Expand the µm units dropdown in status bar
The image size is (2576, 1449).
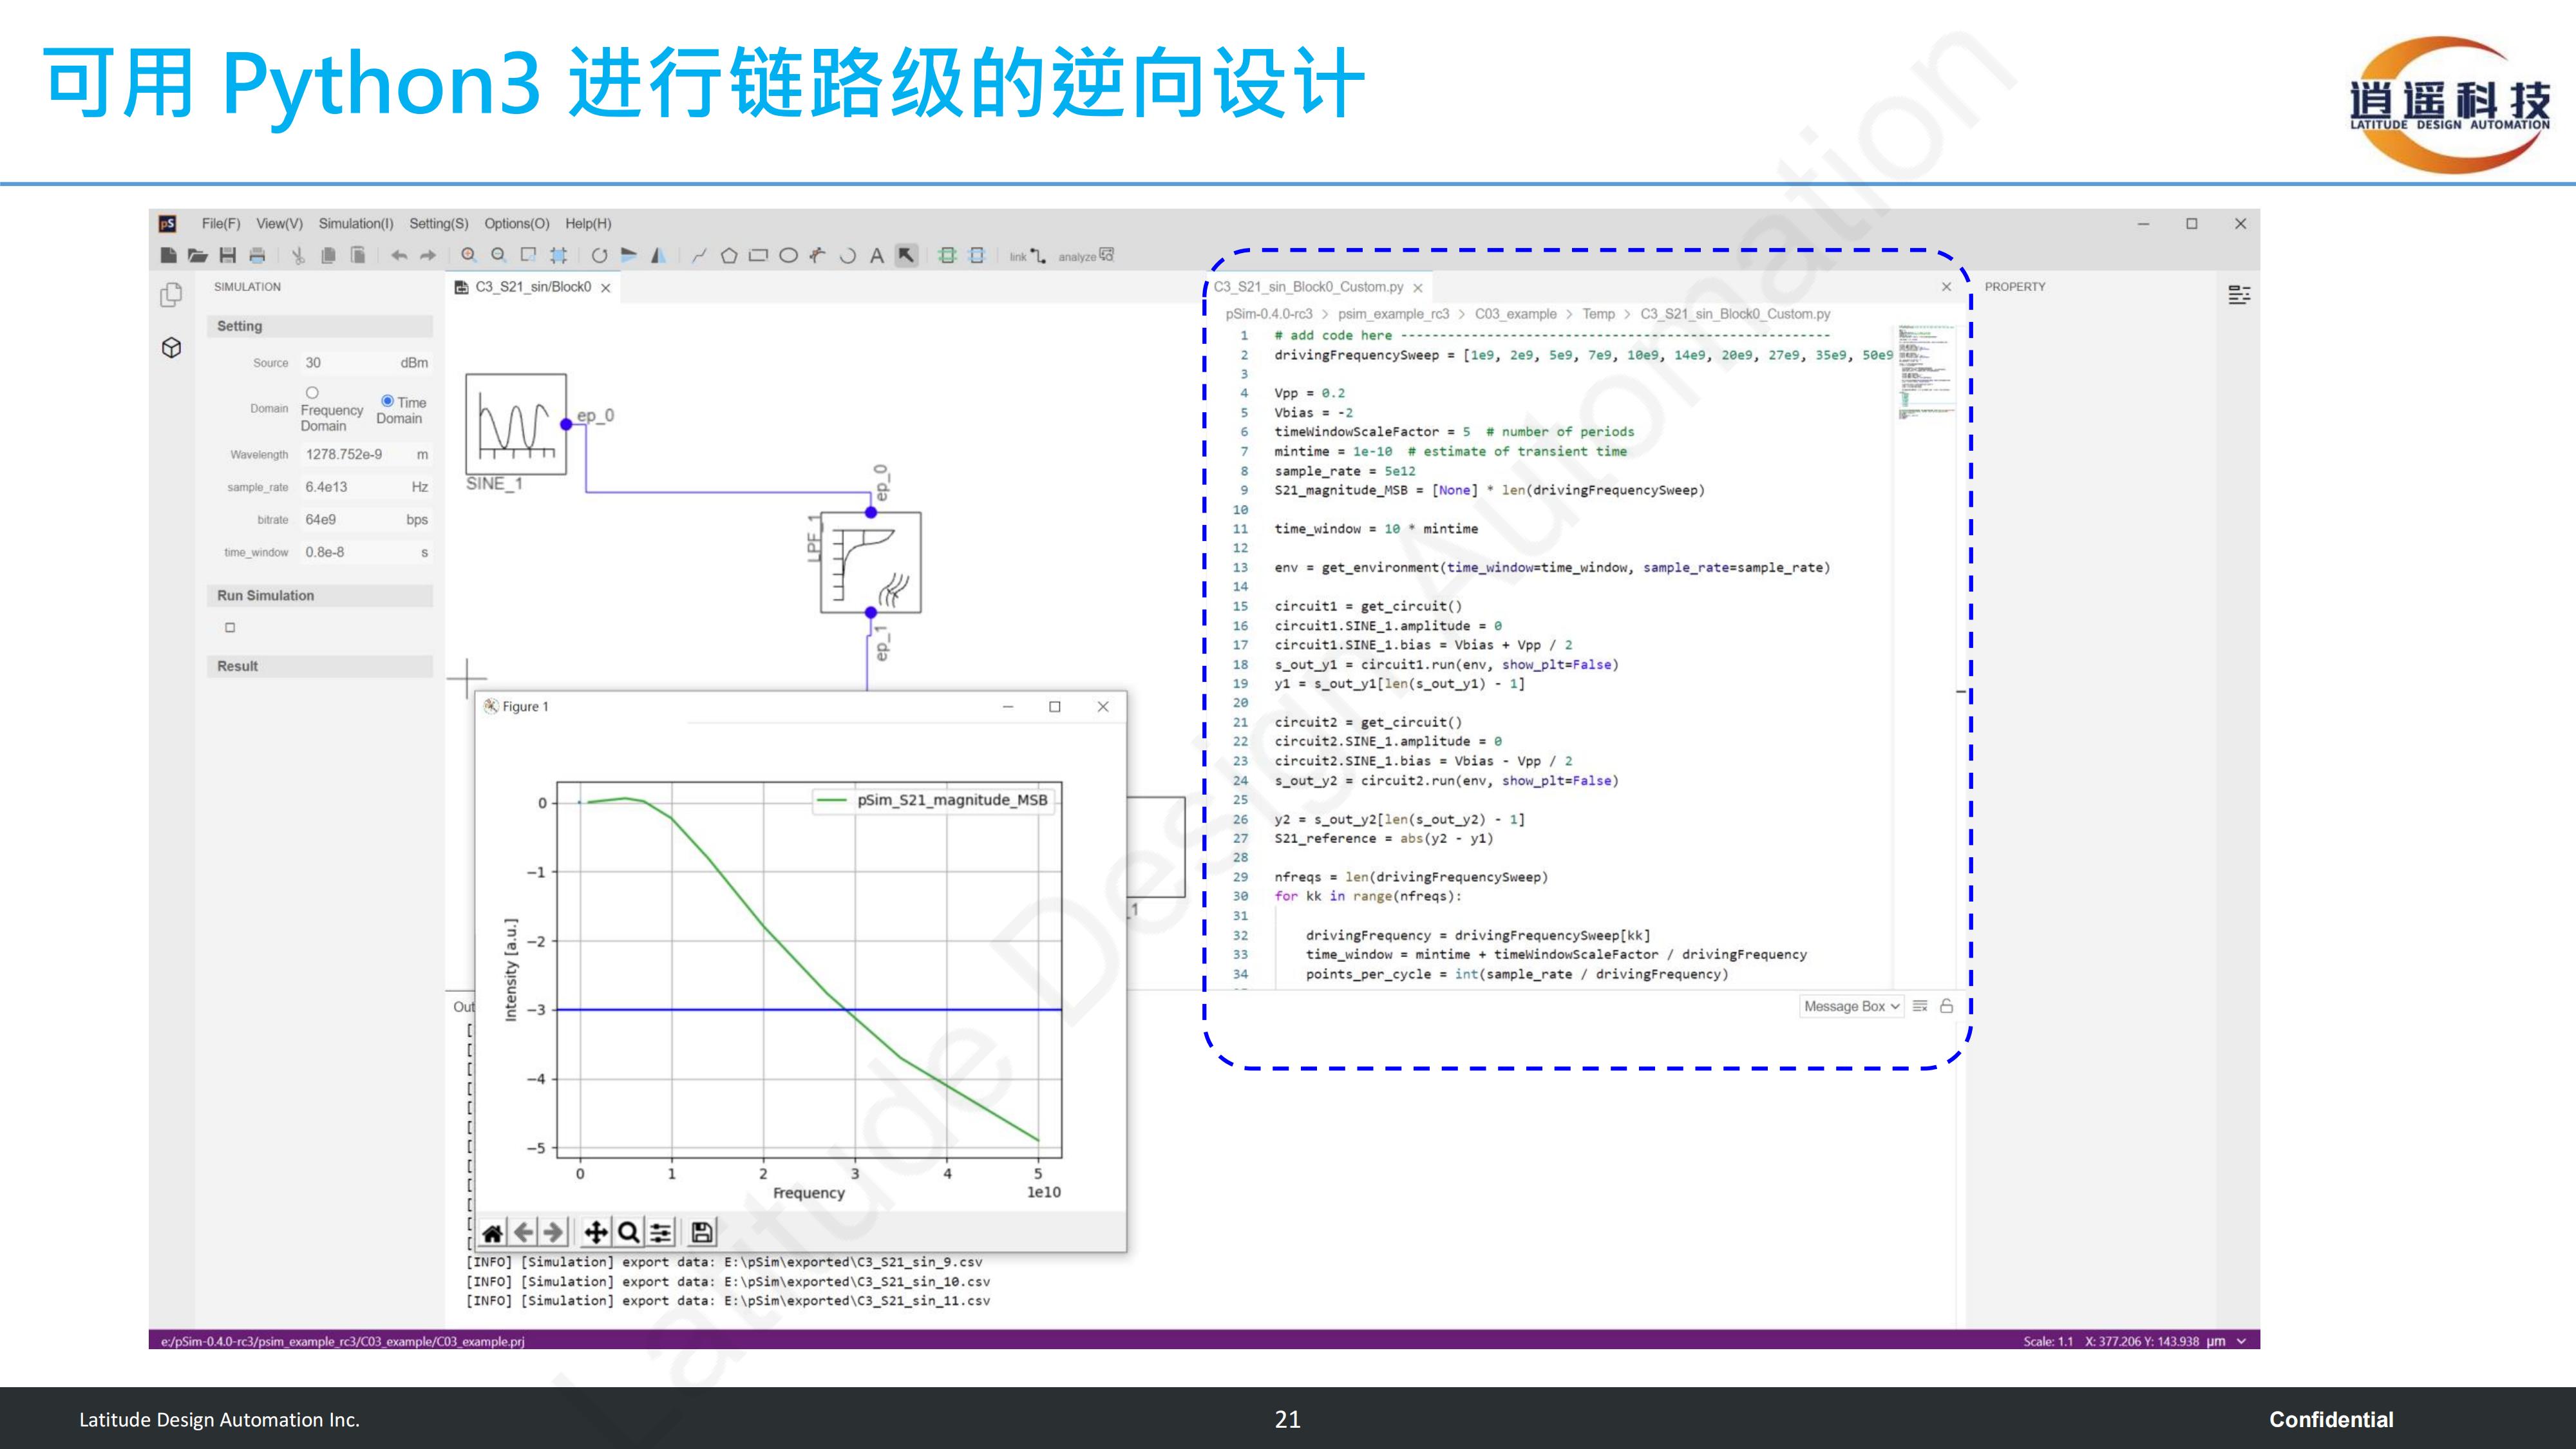click(2241, 1341)
